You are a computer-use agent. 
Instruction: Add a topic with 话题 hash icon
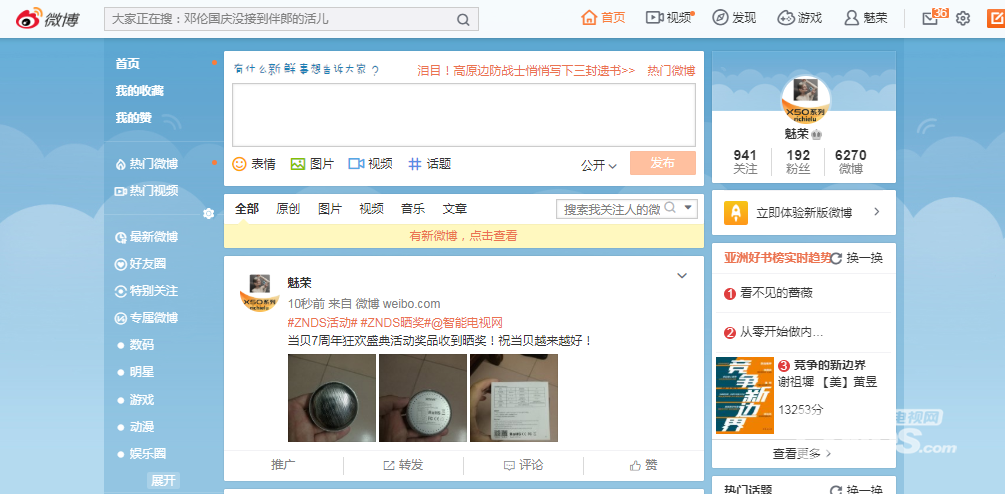(429, 164)
